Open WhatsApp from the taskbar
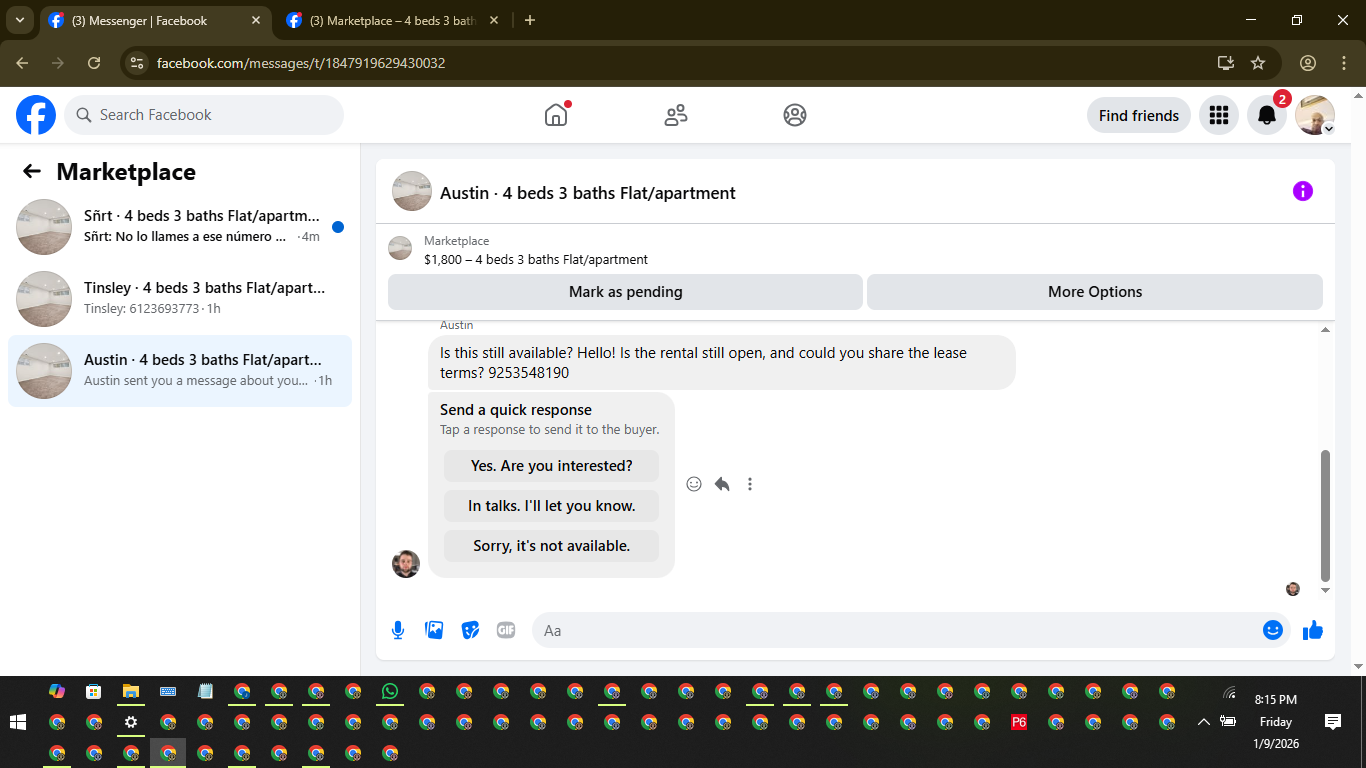Screen dimensions: 1366x768 (x=390, y=691)
